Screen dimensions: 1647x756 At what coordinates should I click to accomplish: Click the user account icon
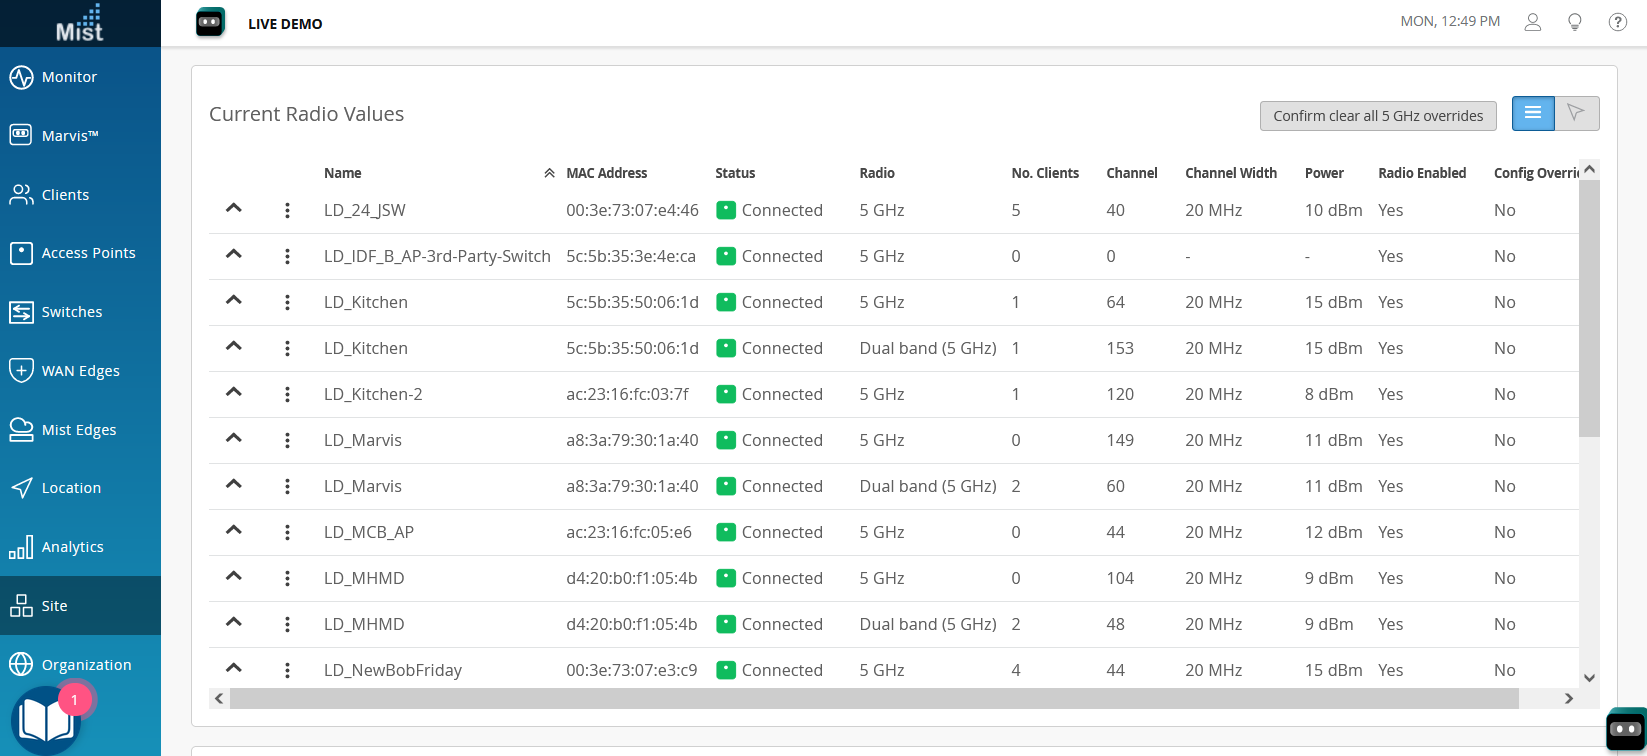(1532, 22)
